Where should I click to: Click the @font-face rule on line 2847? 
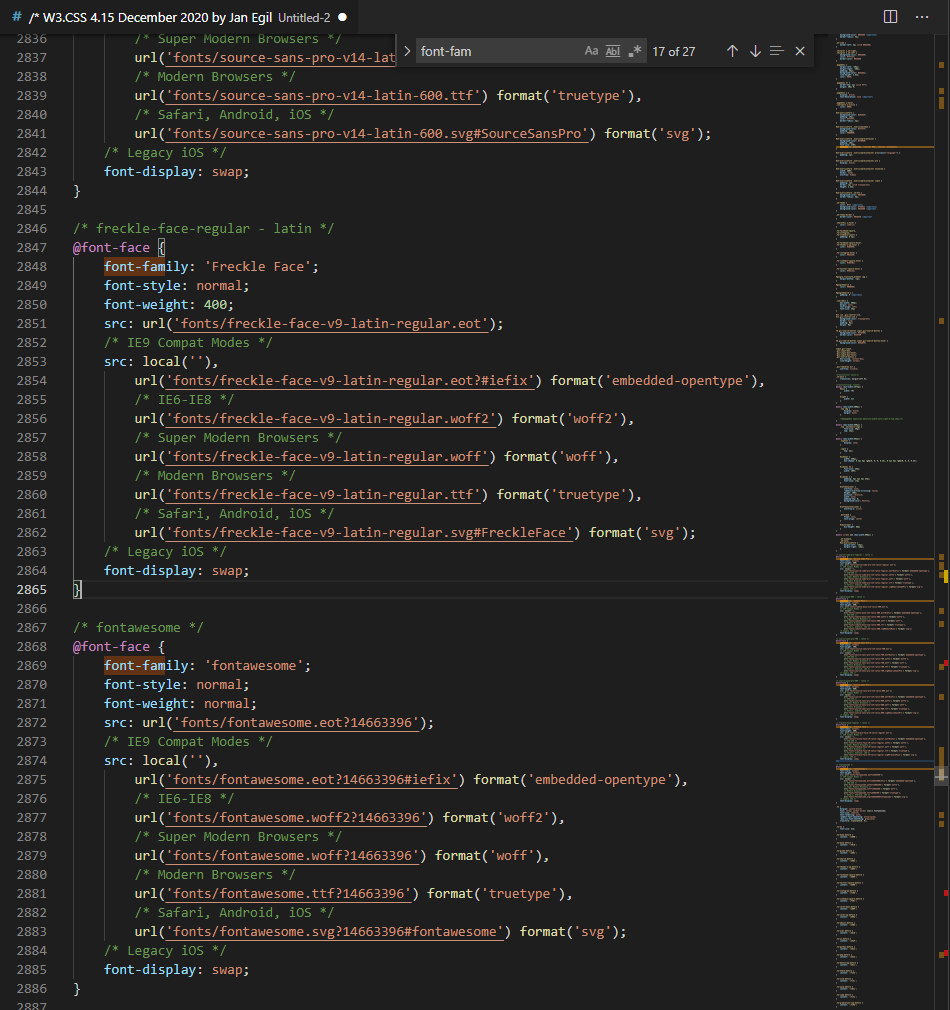pos(111,248)
